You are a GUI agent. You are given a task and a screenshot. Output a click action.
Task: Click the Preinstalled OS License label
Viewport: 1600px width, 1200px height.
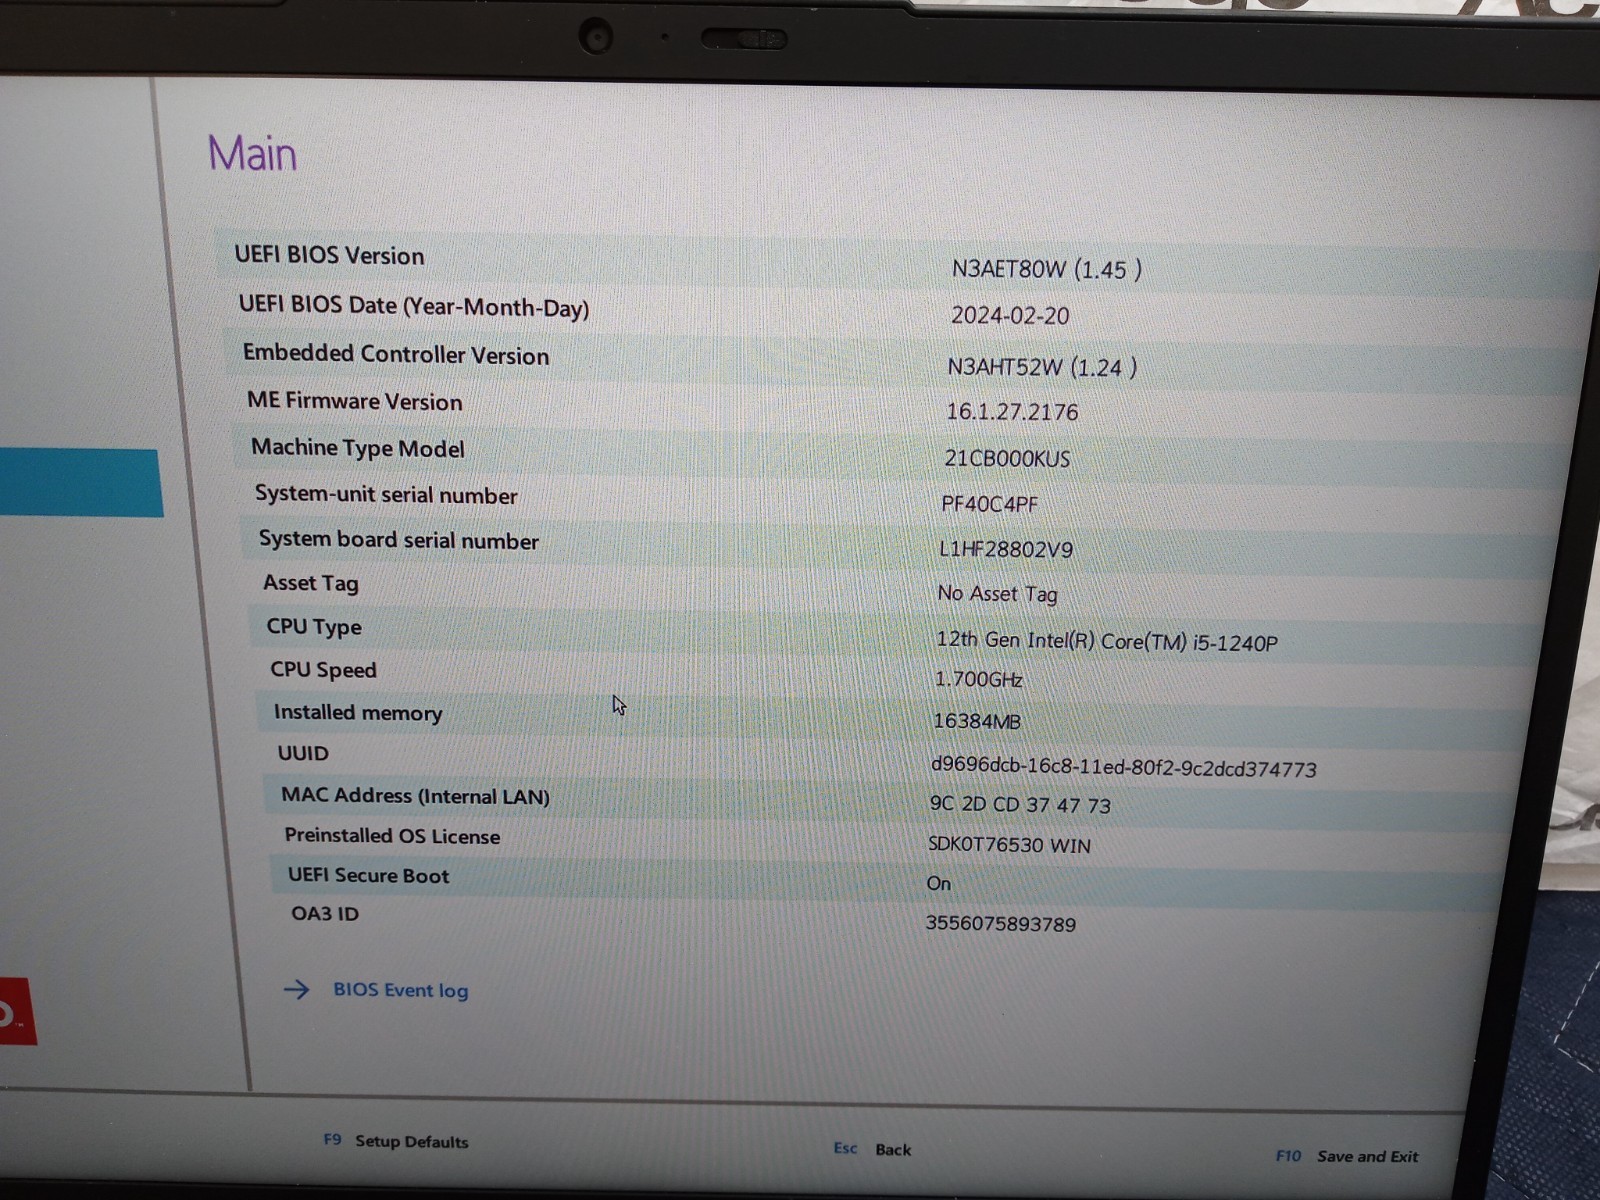(x=392, y=836)
